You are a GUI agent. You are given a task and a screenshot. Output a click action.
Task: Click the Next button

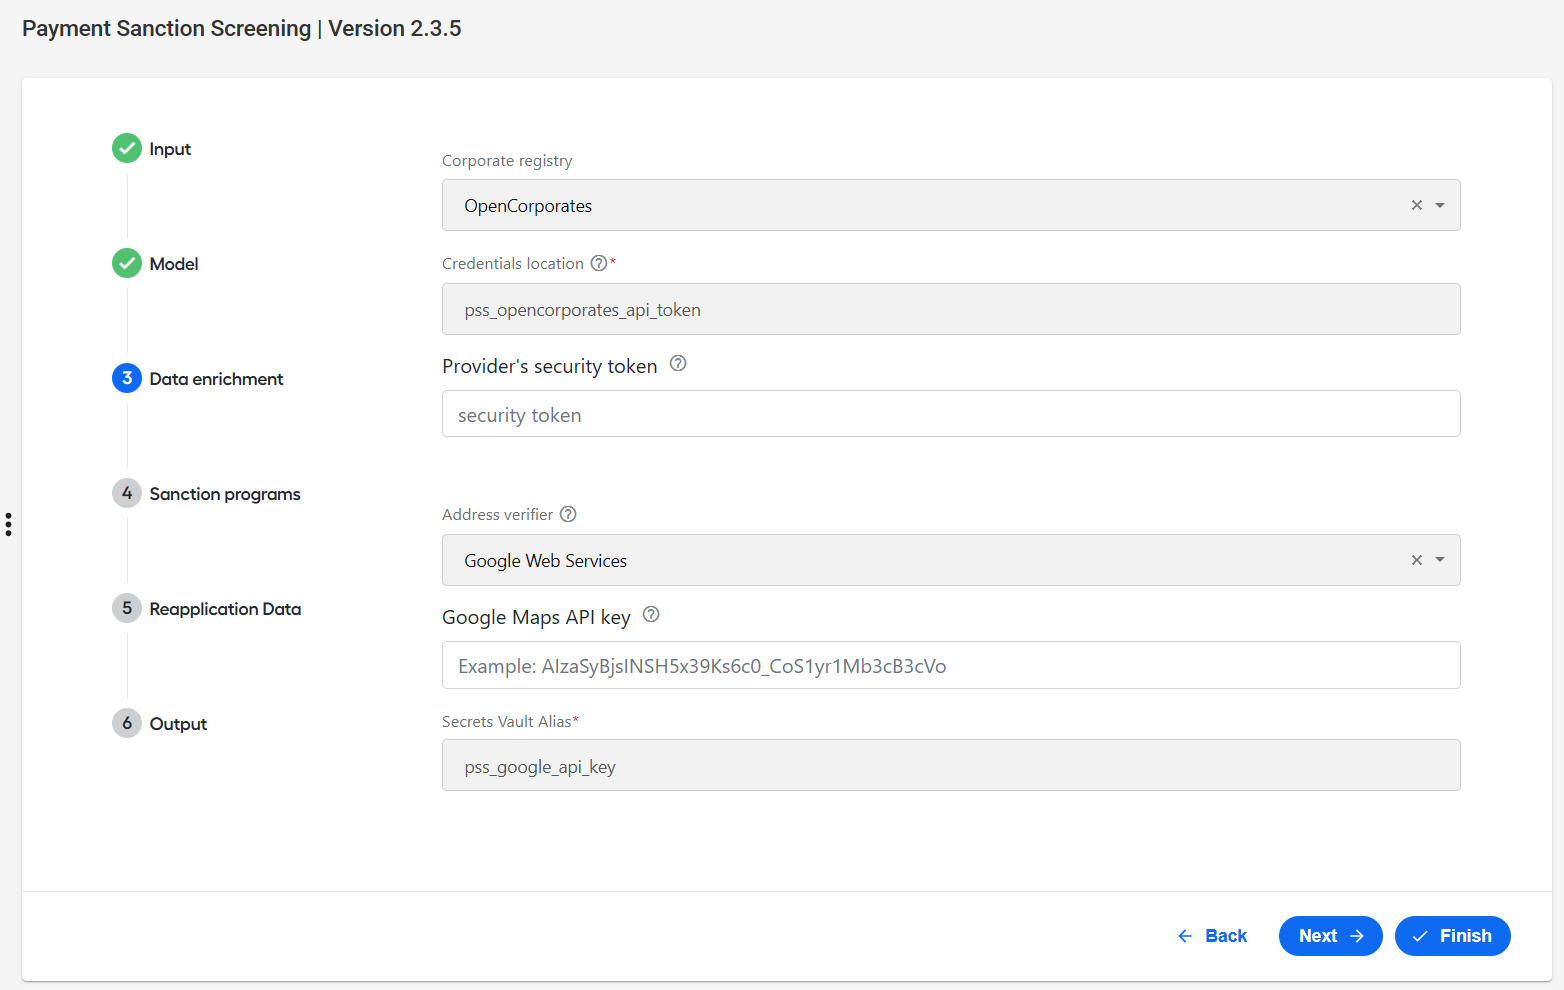(x=1331, y=936)
